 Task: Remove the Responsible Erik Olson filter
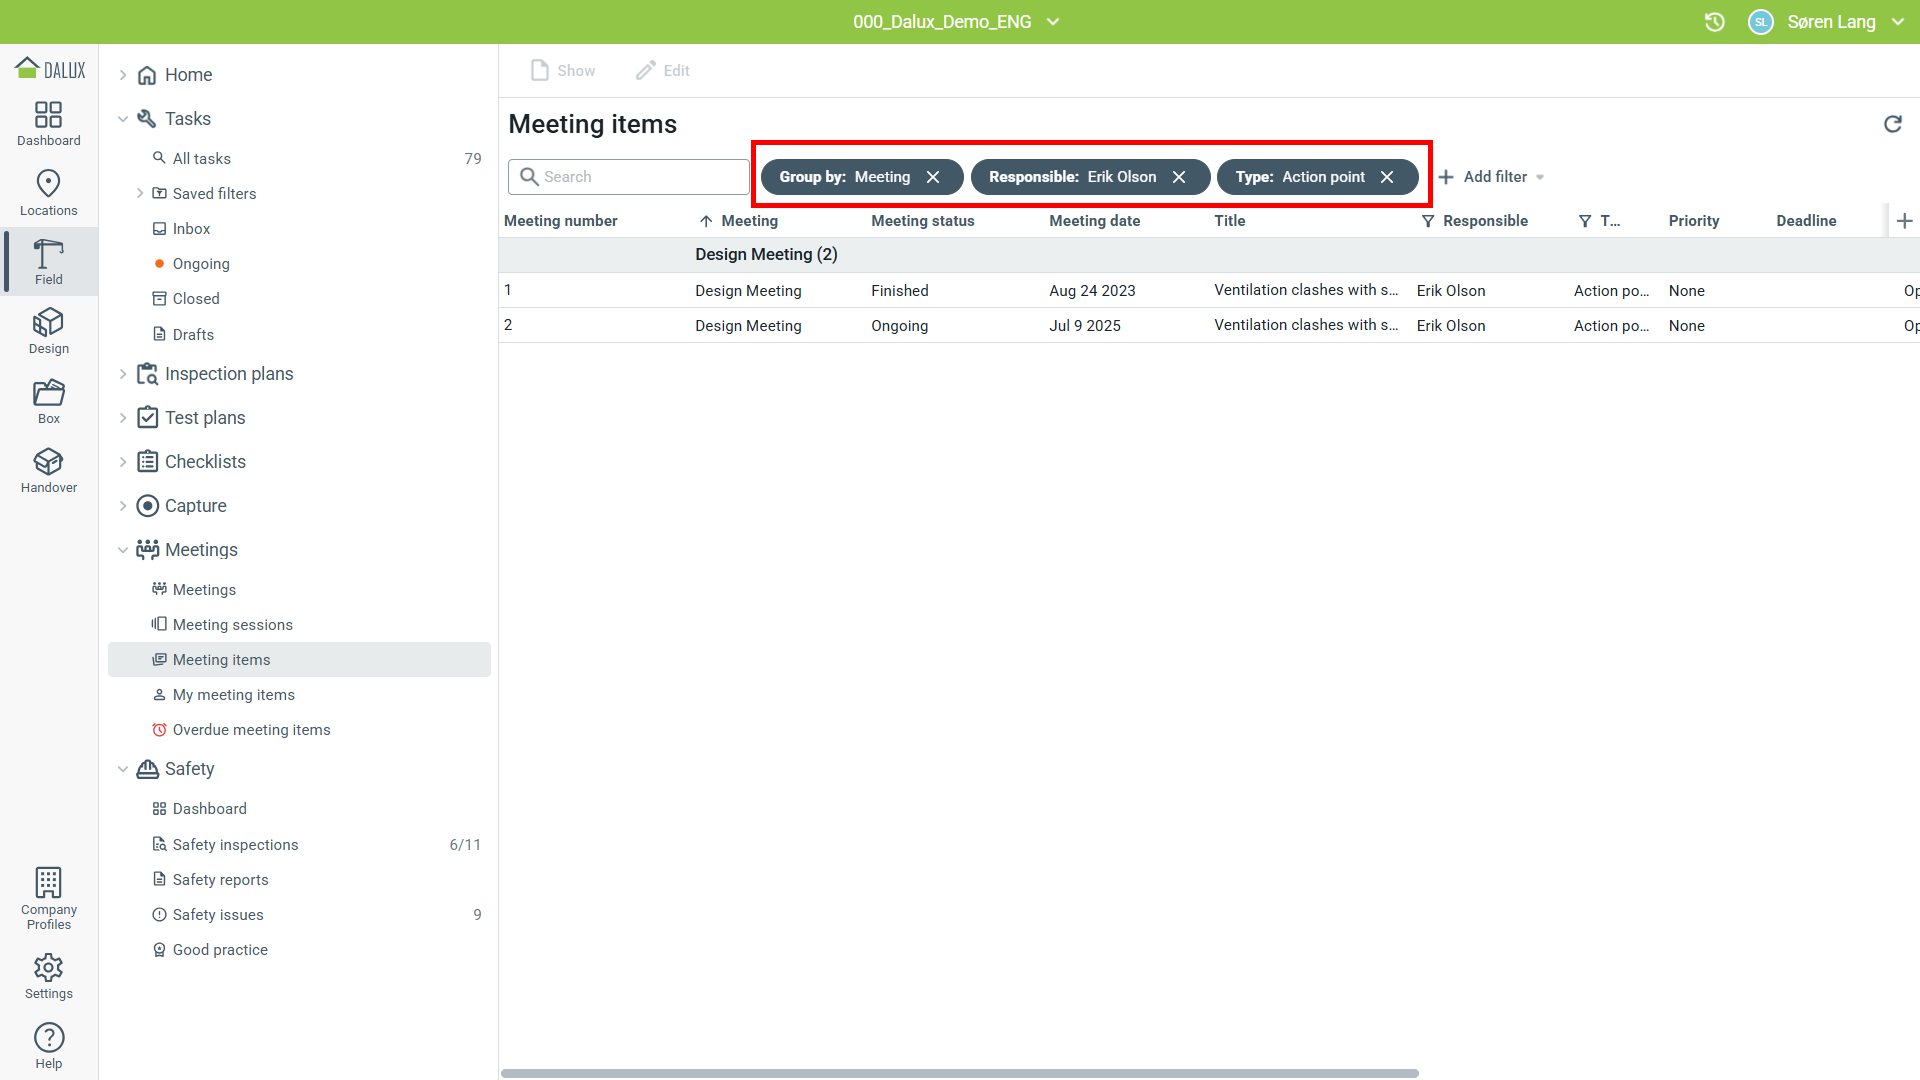pyautogui.click(x=1179, y=177)
